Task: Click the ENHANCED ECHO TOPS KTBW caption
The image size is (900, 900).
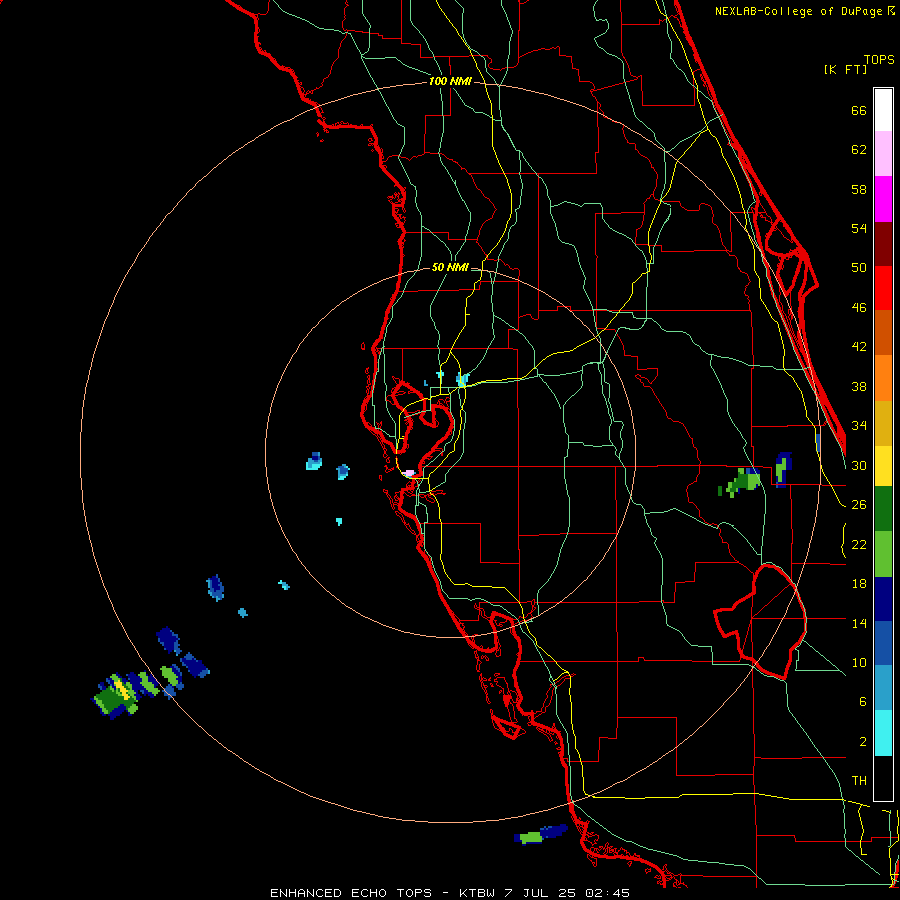Action: (449, 893)
